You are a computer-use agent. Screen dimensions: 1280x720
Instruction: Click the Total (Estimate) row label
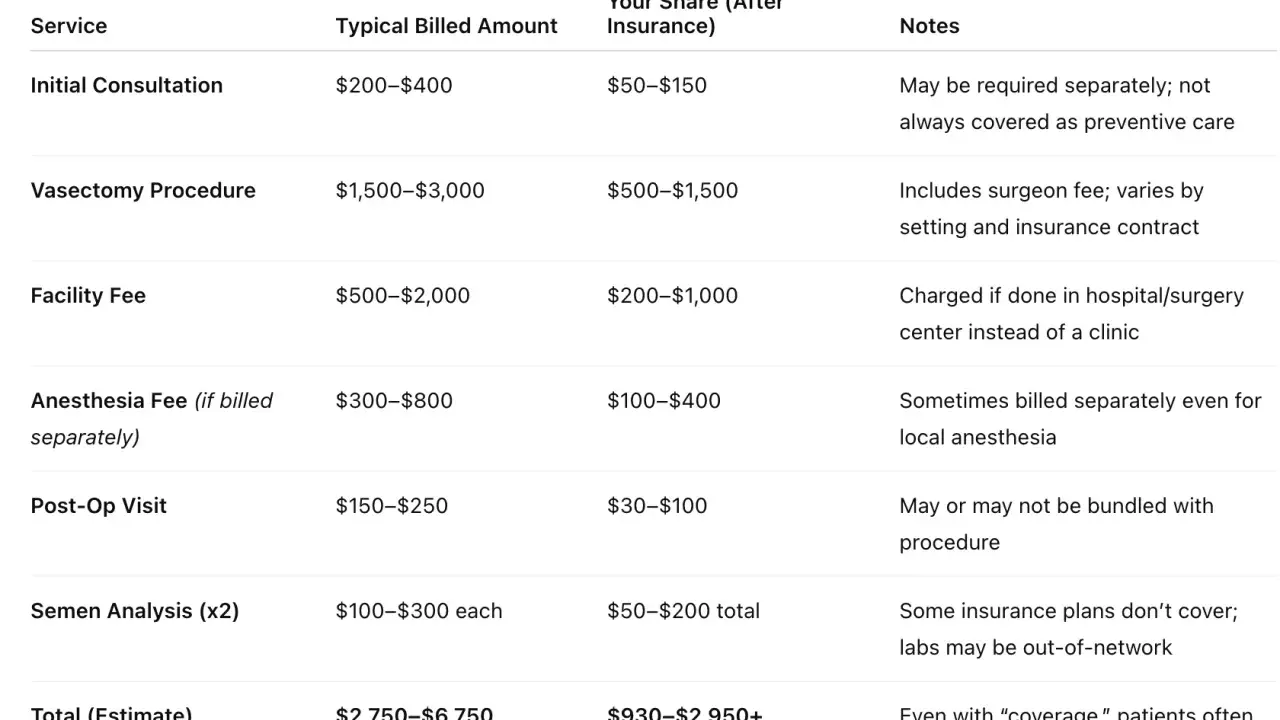coord(111,713)
